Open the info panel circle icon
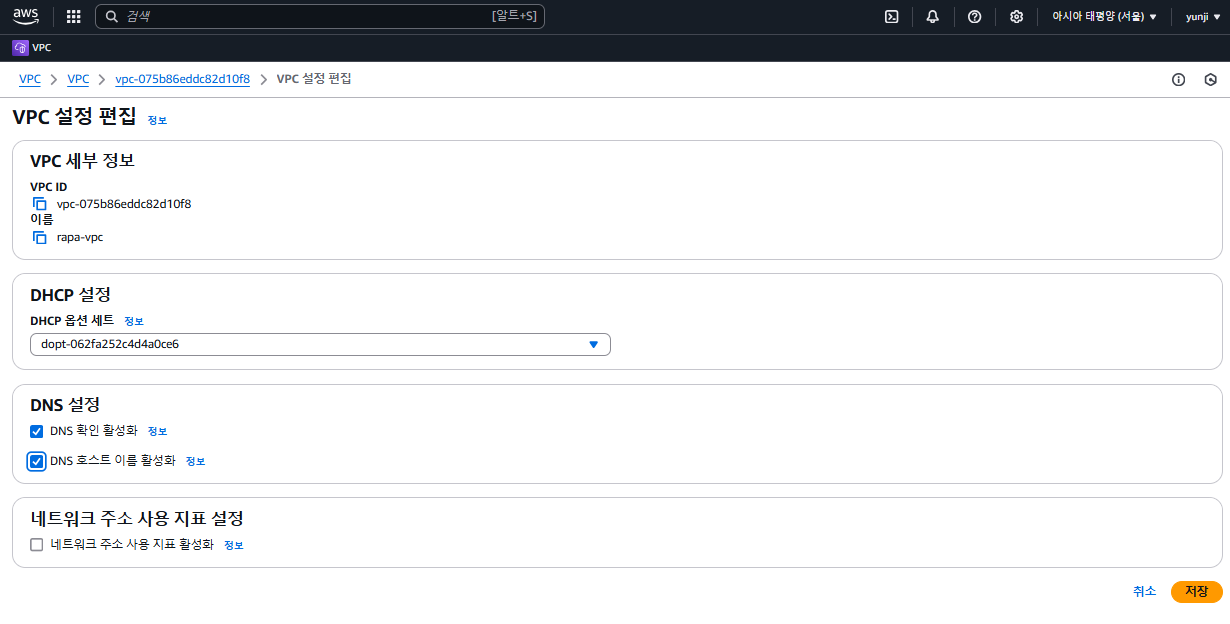This screenshot has height=624, width=1230. [x=1178, y=80]
